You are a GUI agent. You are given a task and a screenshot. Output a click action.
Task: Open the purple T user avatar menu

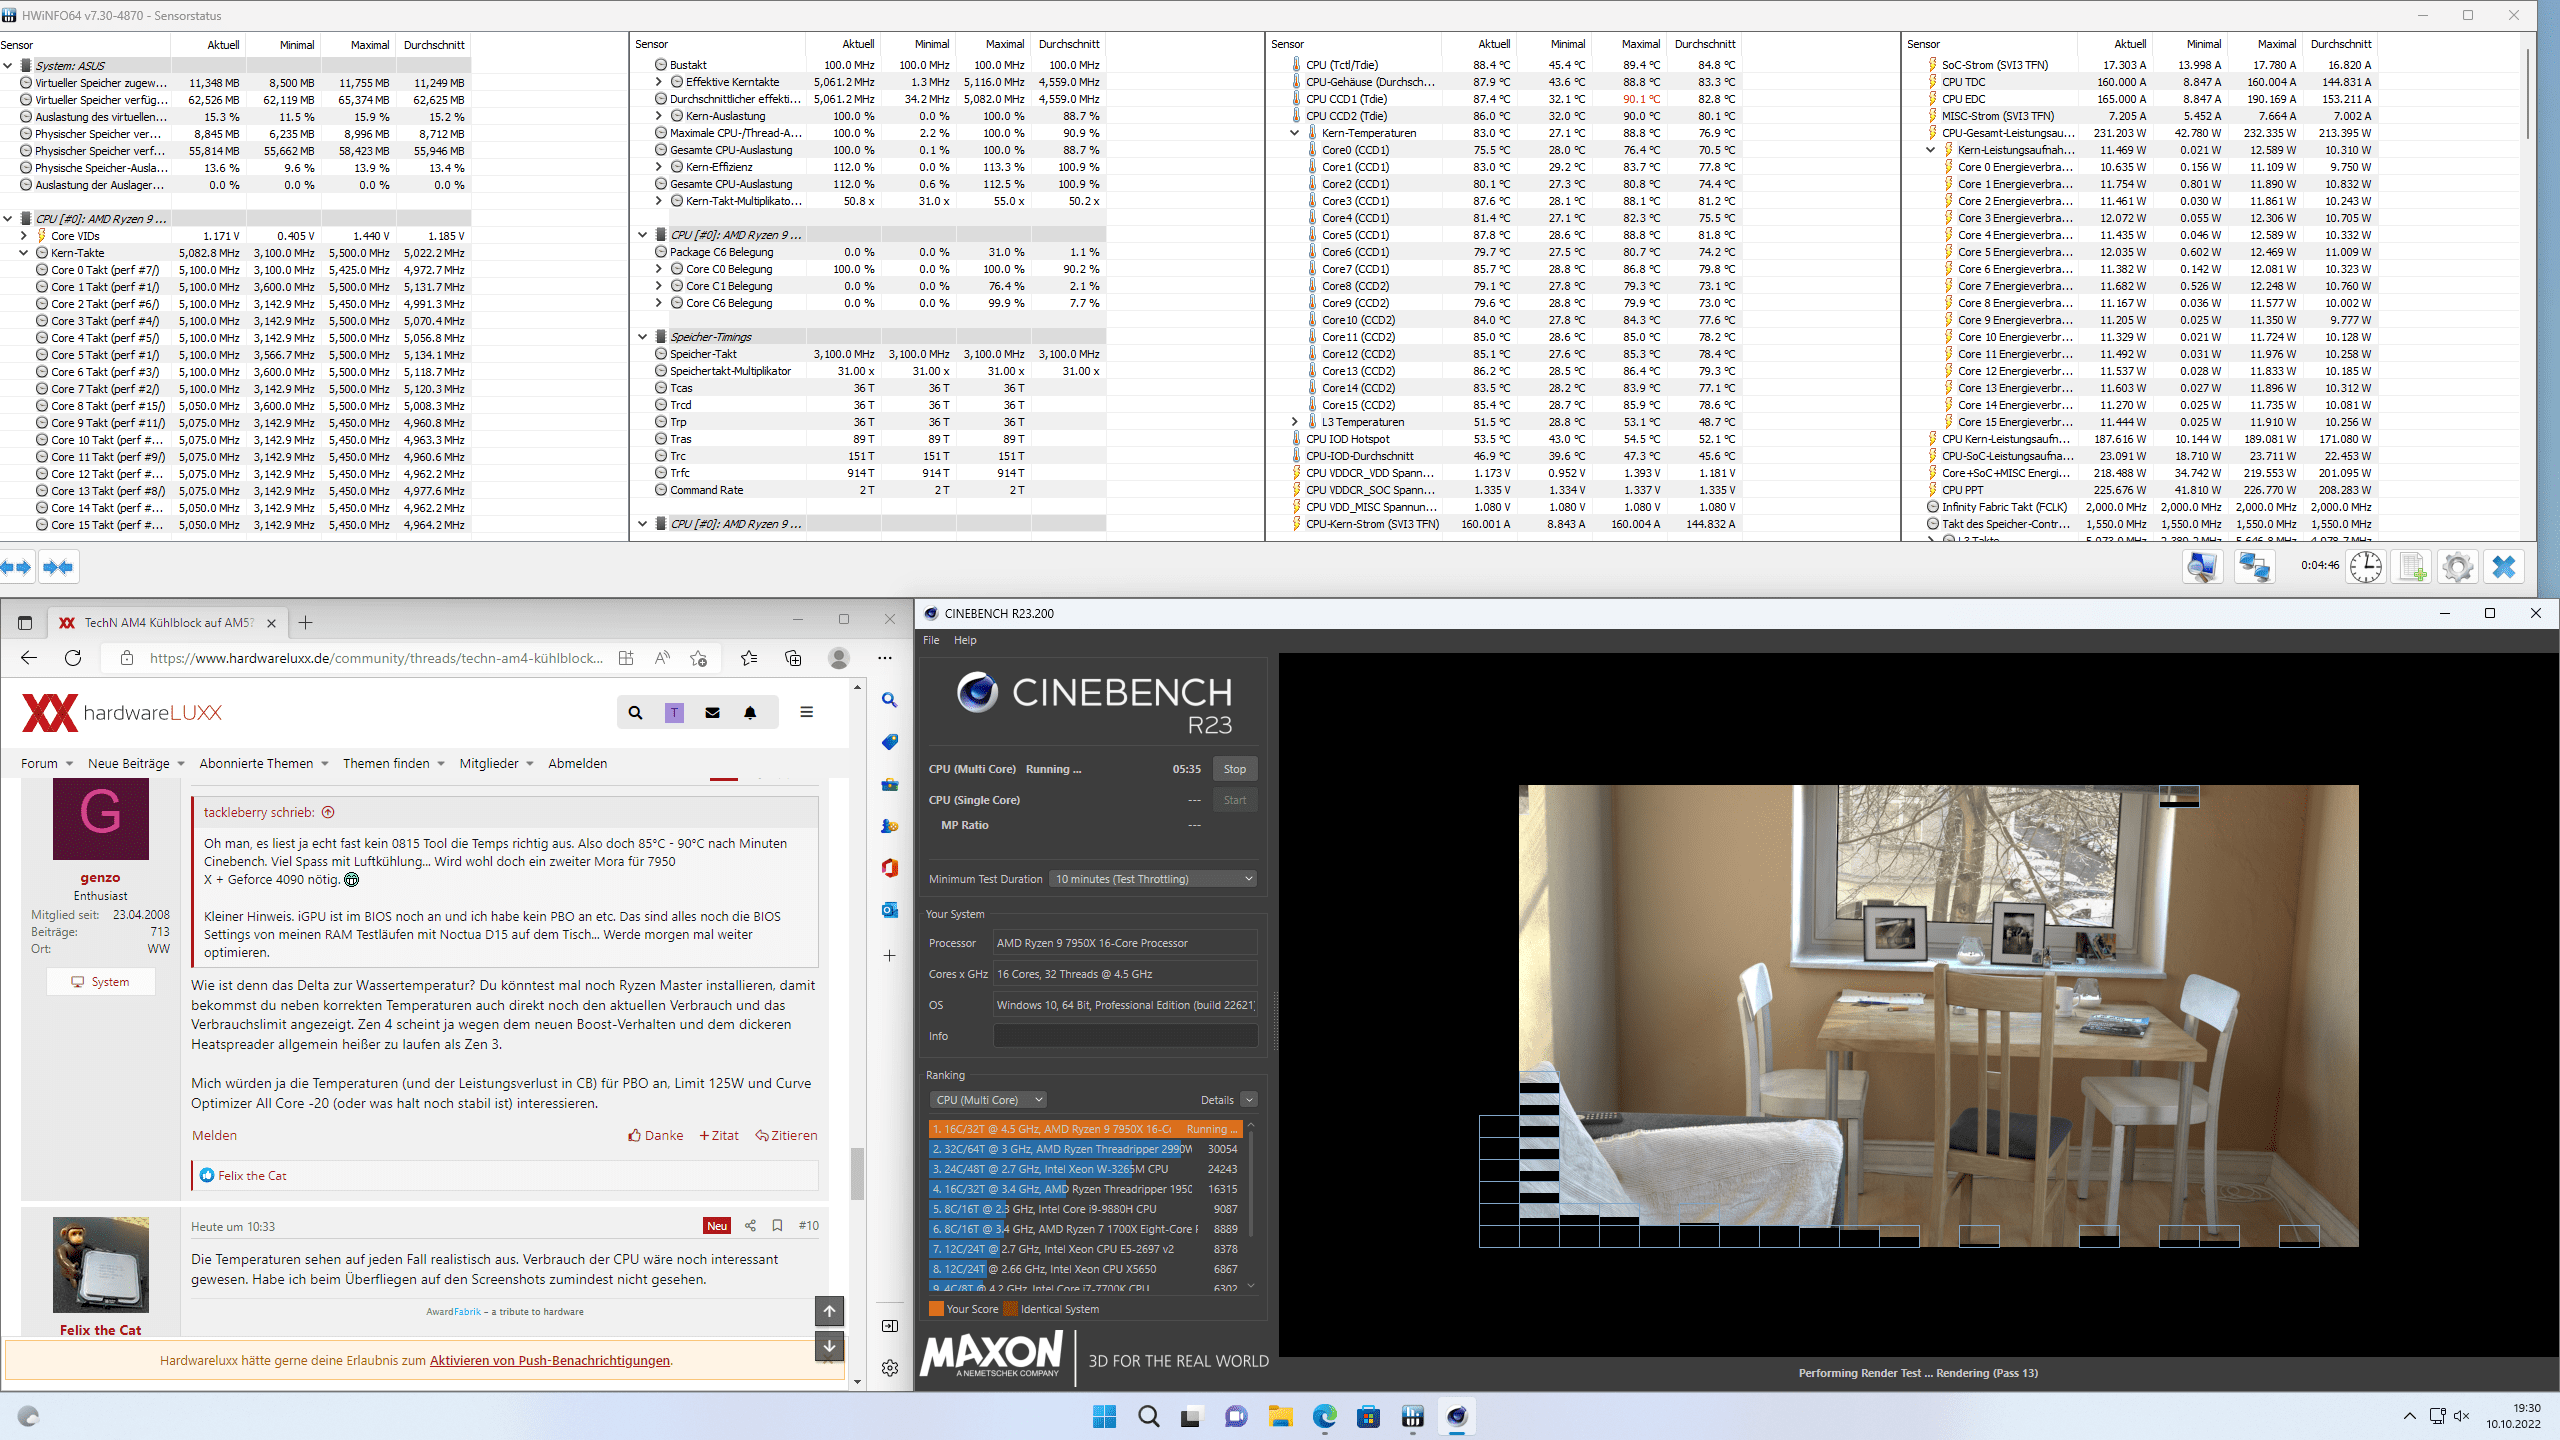pyautogui.click(x=675, y=713)
